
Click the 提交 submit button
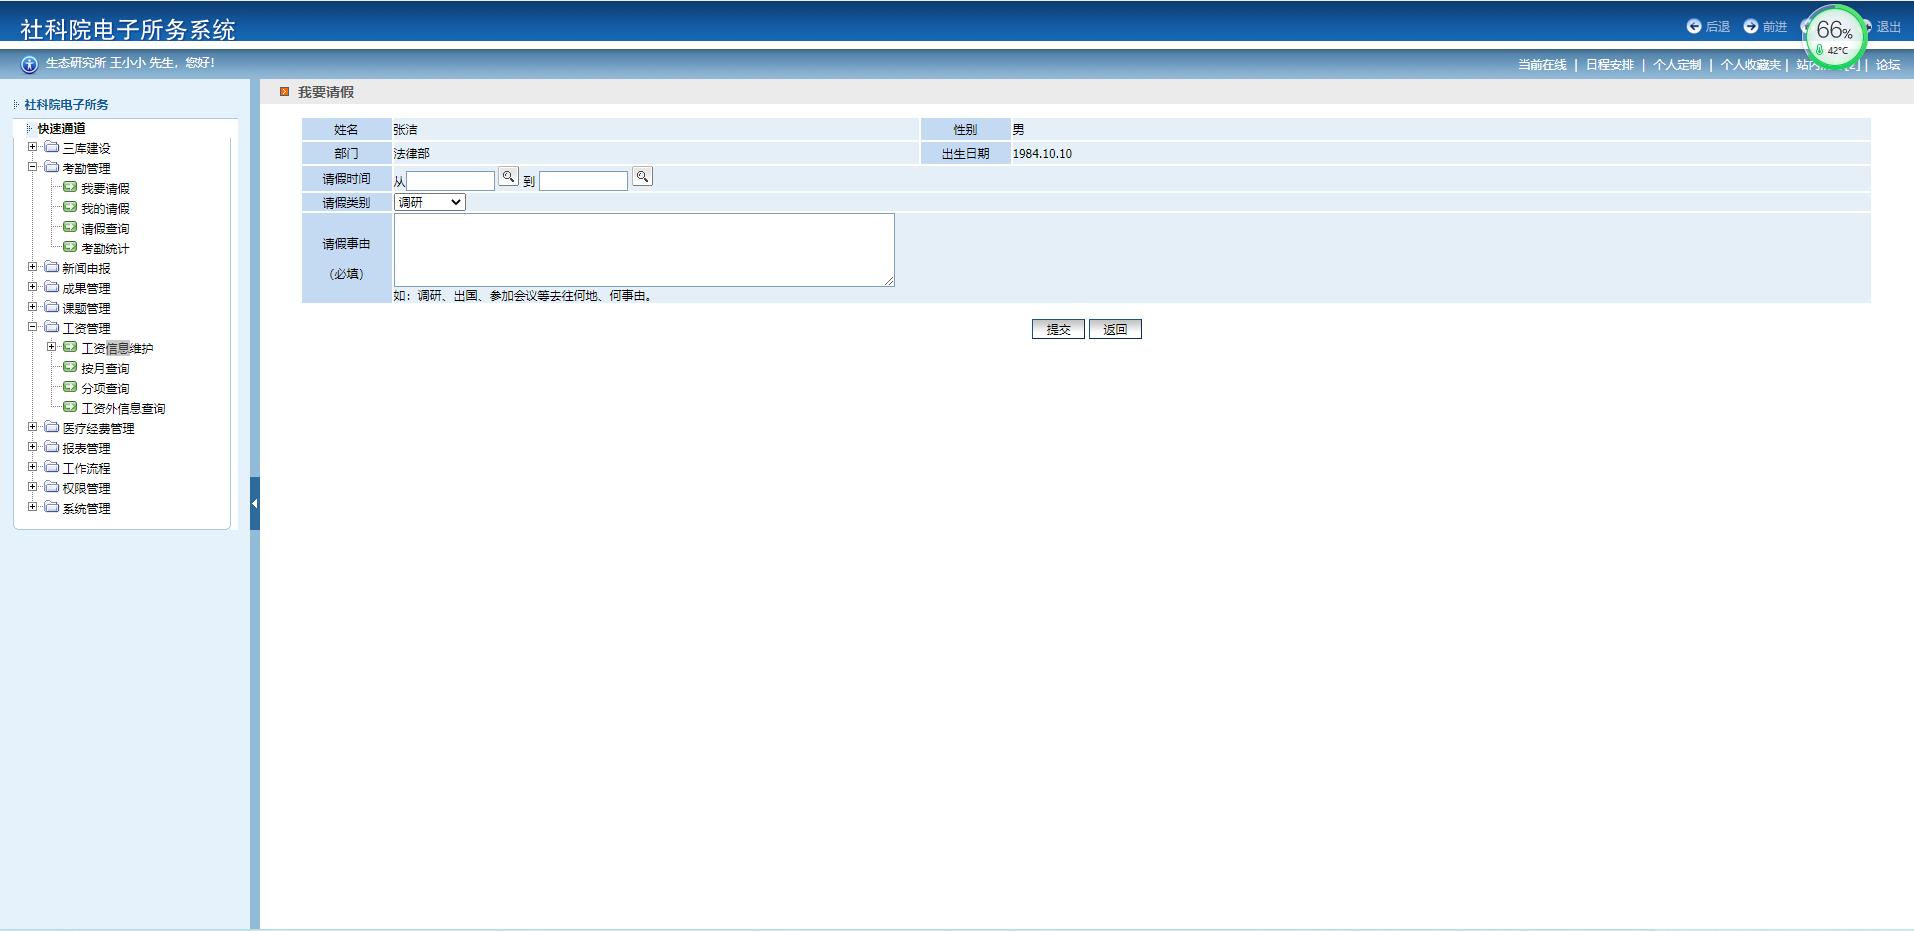coord(1058,329)
